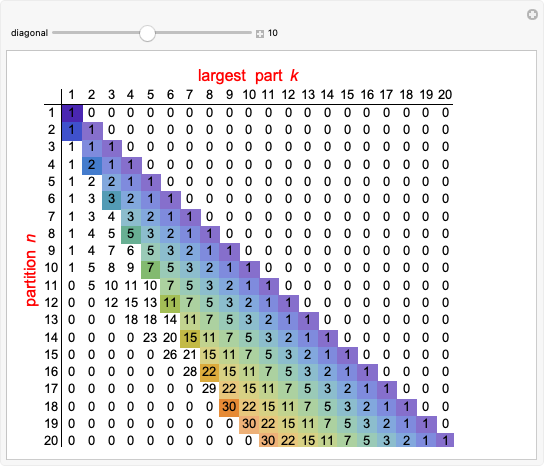The width and height of the screenshot is (544, 467).
Task: Click the 20 cell in row 14
Action: 170,338
